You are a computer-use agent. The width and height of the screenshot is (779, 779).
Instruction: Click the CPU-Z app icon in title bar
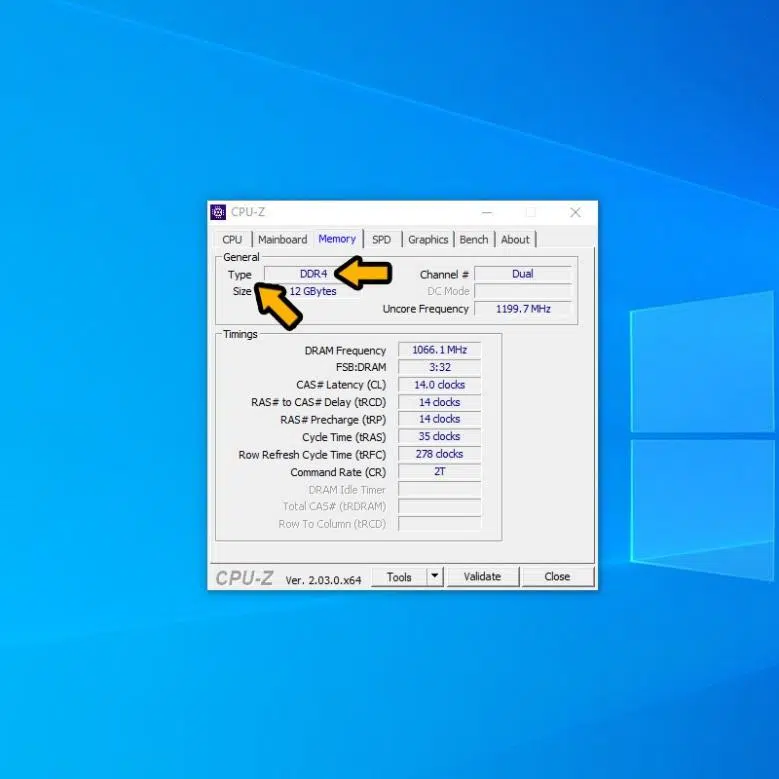click(218, 212)
